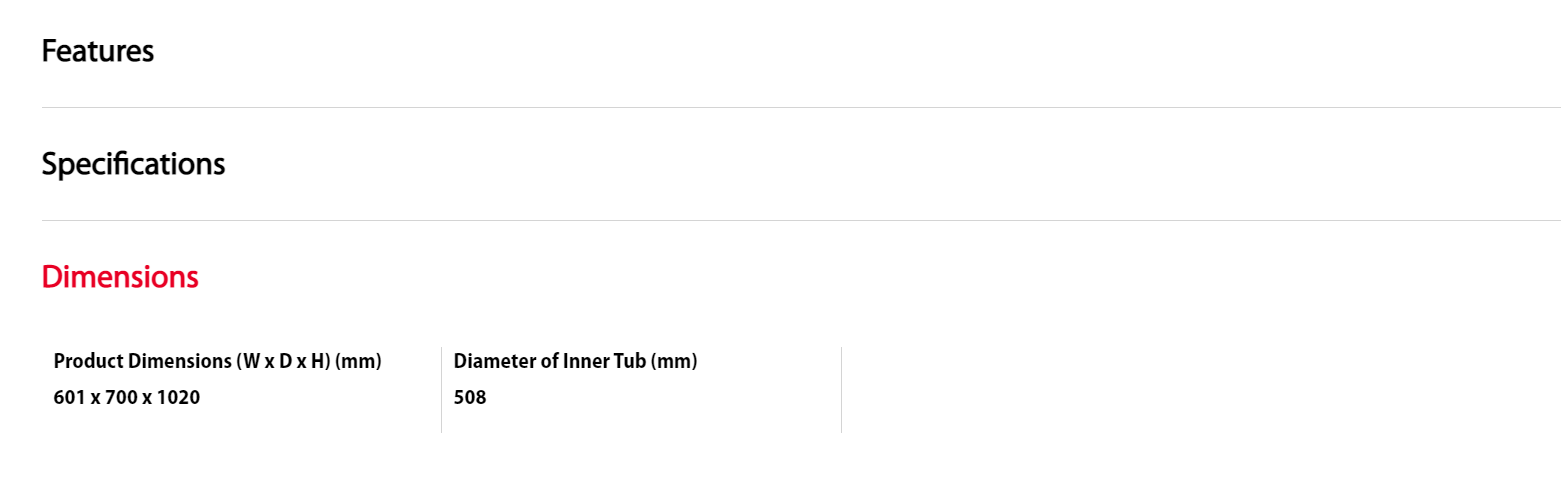Click (mm) in the Diameter label
The height and width of the screenshot is (490, 1561).
click(674, 361)
